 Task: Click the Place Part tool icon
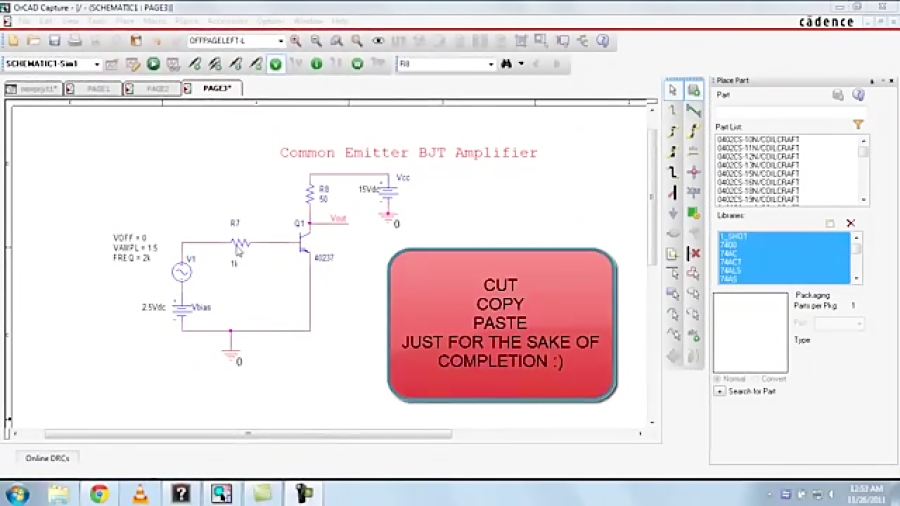(694, 90)
